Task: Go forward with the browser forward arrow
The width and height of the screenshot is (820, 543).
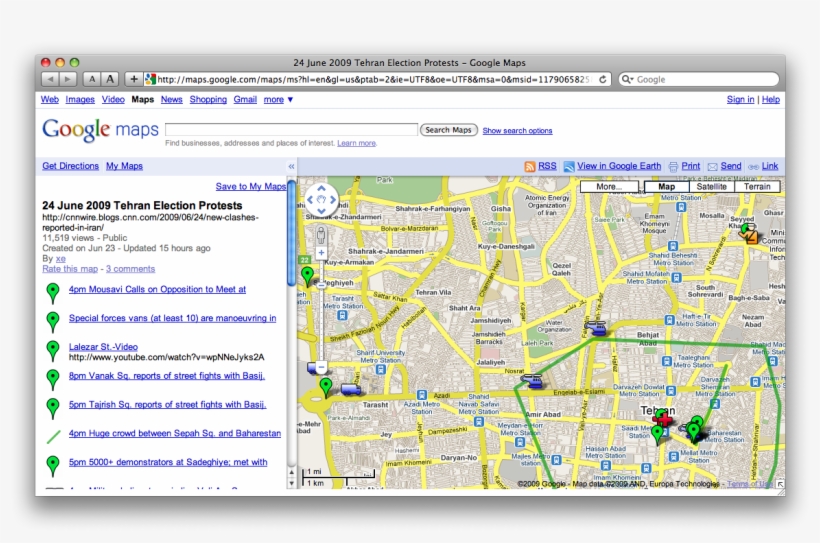Action: (68, 79)
